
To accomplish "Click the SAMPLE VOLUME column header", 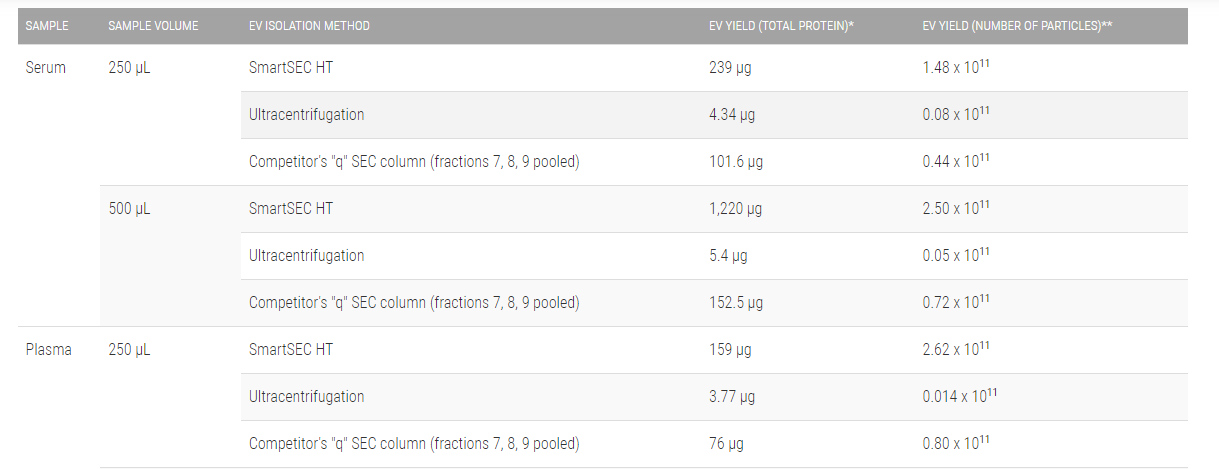I will 151,26.
